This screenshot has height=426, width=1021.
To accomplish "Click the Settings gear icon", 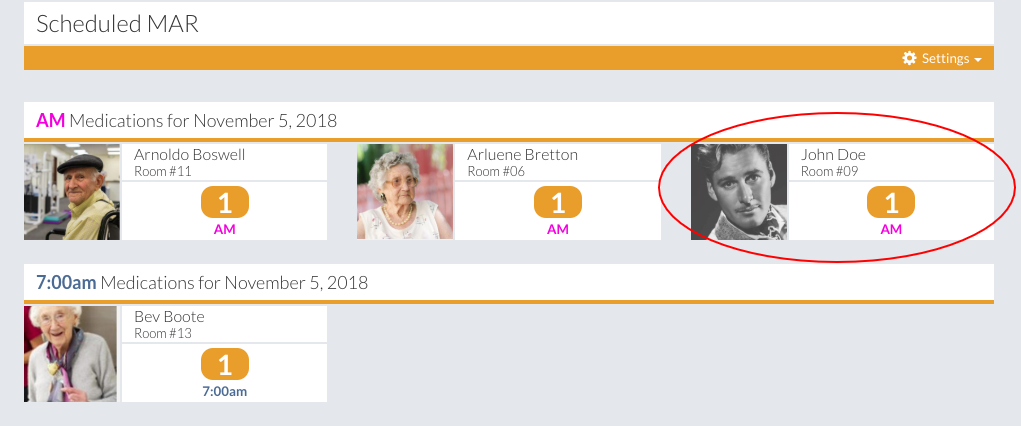I will (x=909, y=59).
